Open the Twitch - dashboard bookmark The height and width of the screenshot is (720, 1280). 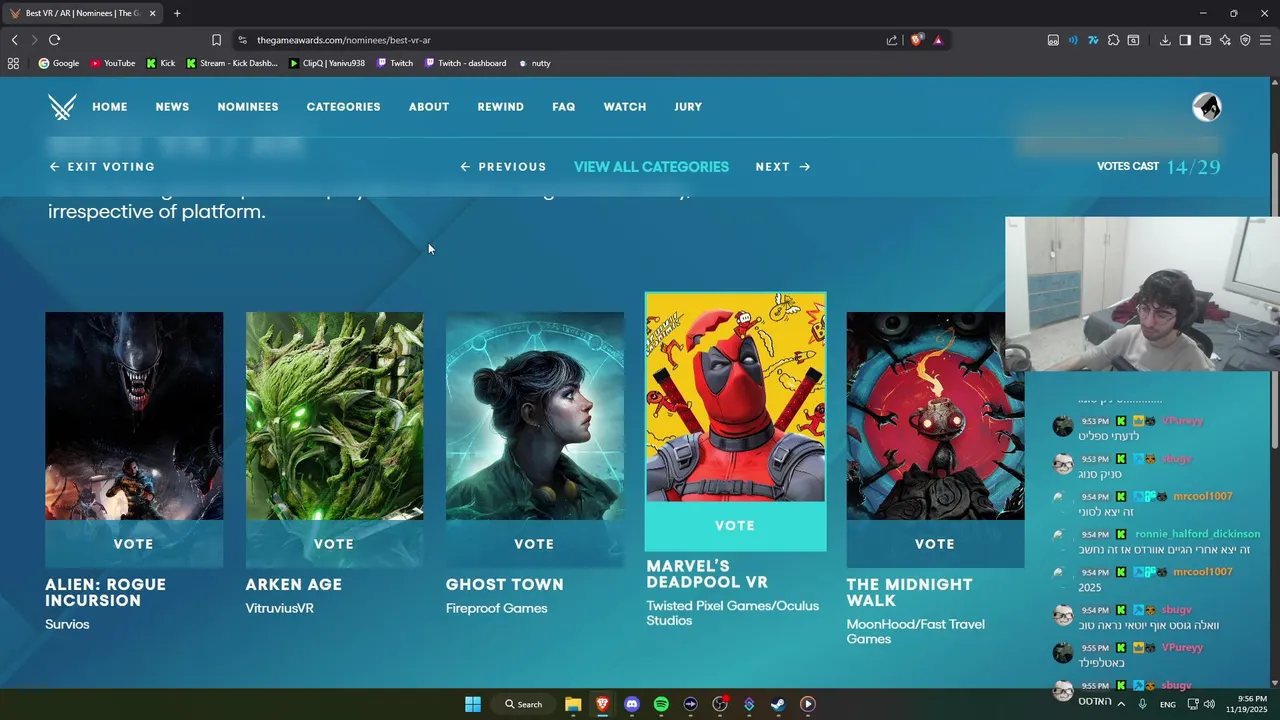465,63
